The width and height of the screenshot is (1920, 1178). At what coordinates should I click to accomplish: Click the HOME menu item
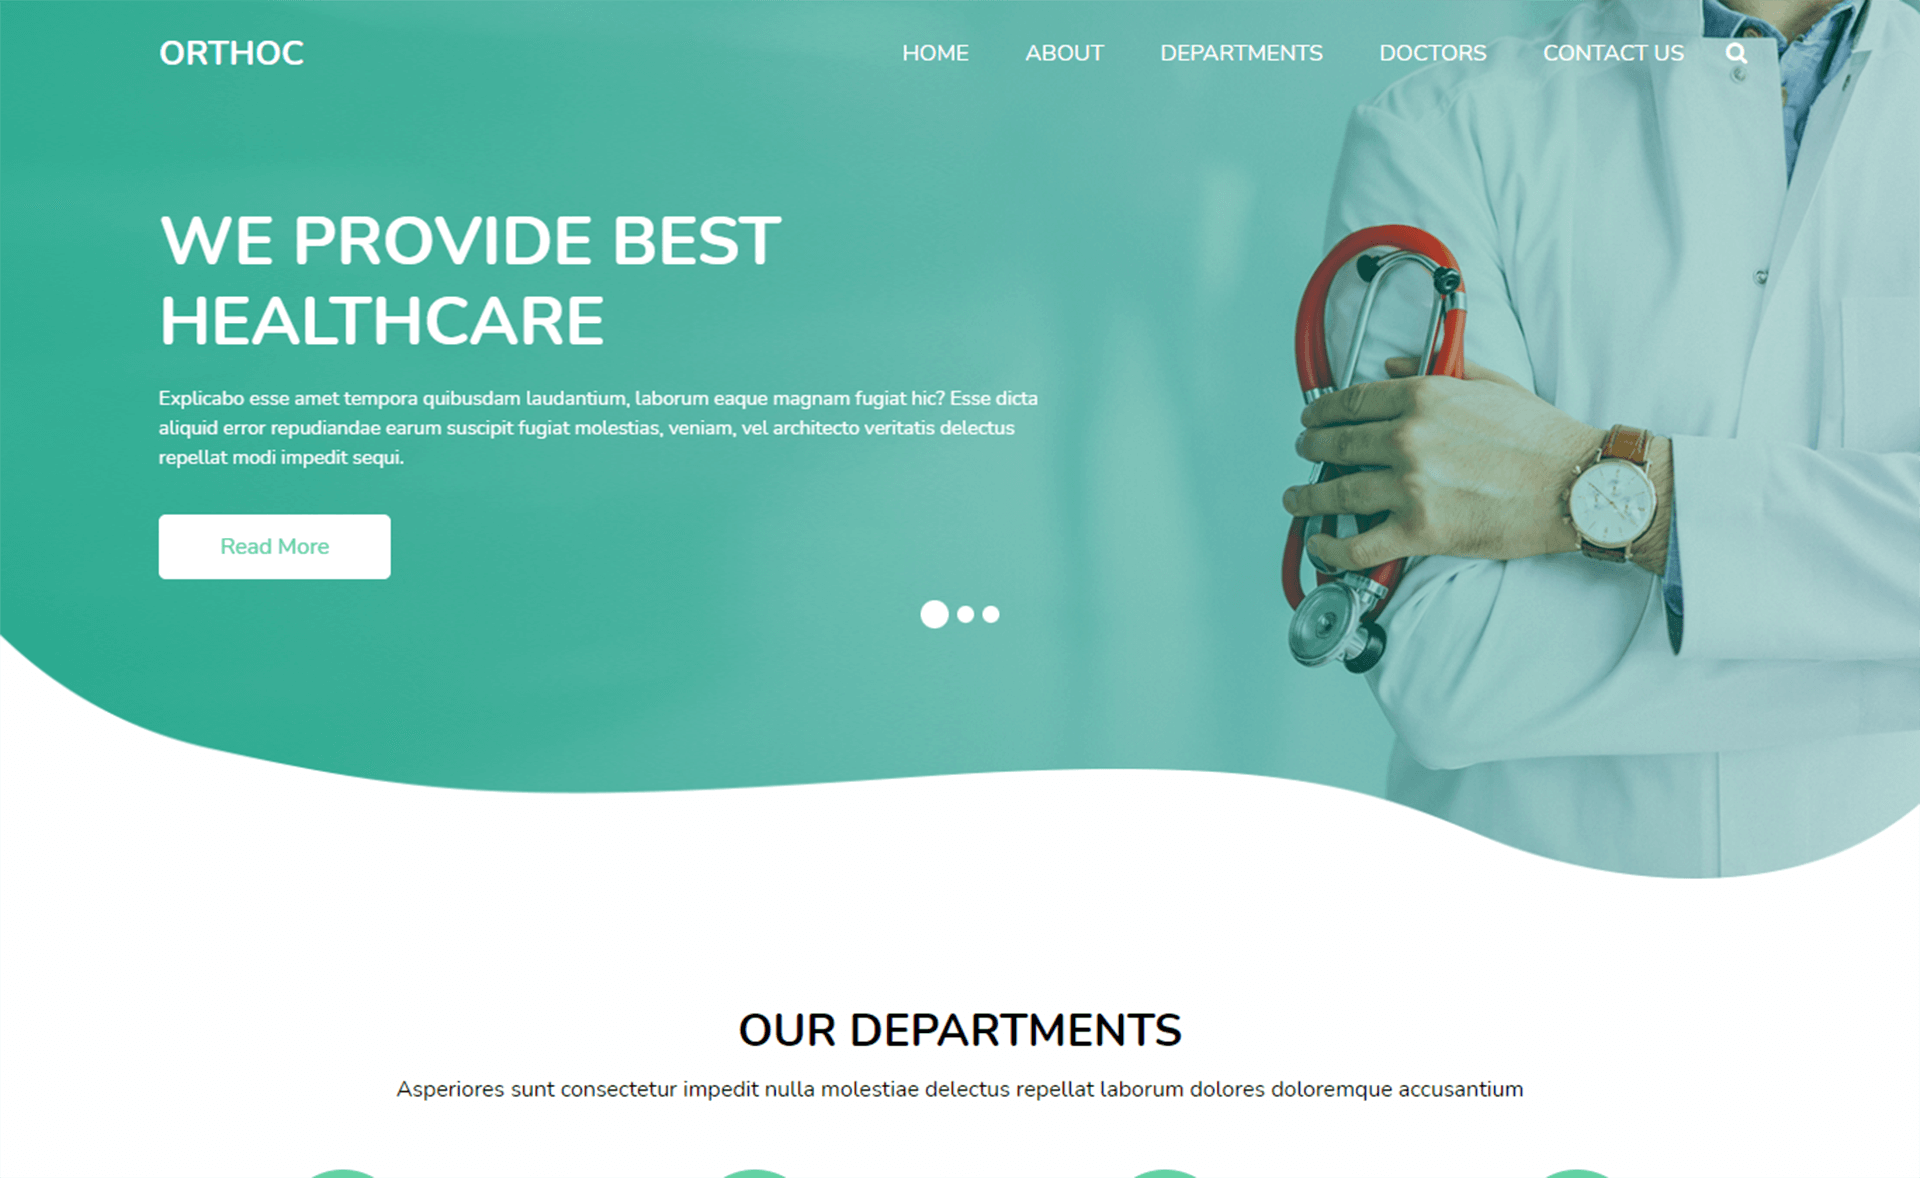(935, 52)
